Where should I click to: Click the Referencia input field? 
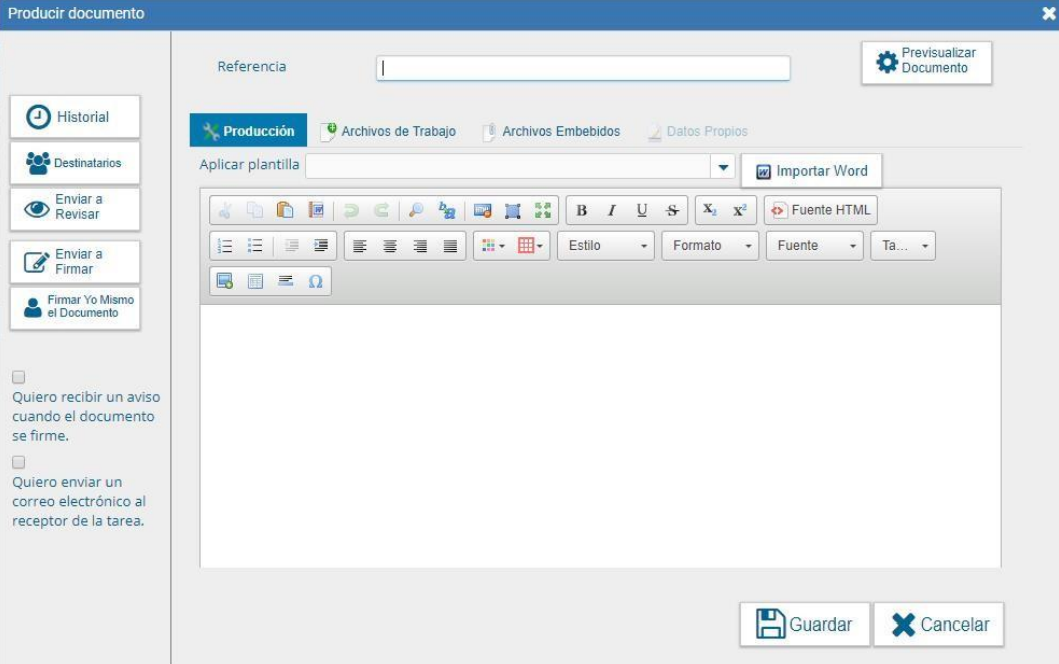click(583, 68)
